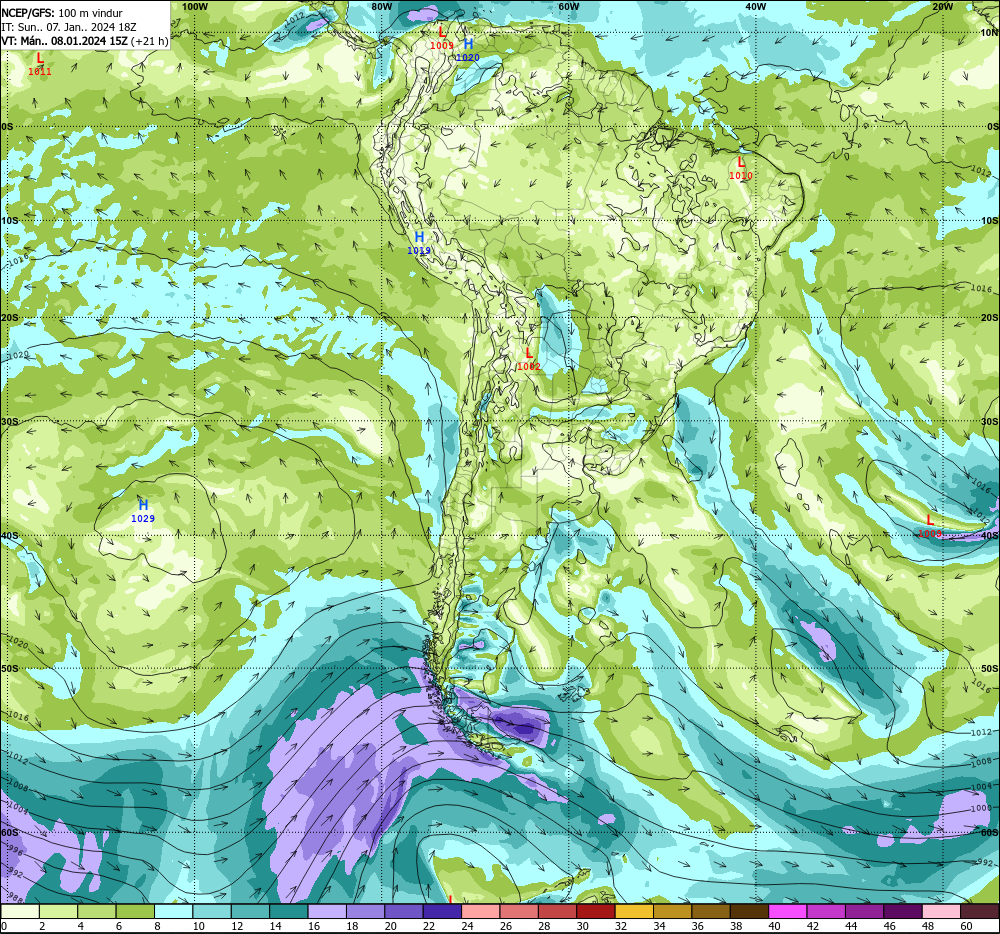Pick the 16–18 lilac legend swatch

click(x=327, y=912)
